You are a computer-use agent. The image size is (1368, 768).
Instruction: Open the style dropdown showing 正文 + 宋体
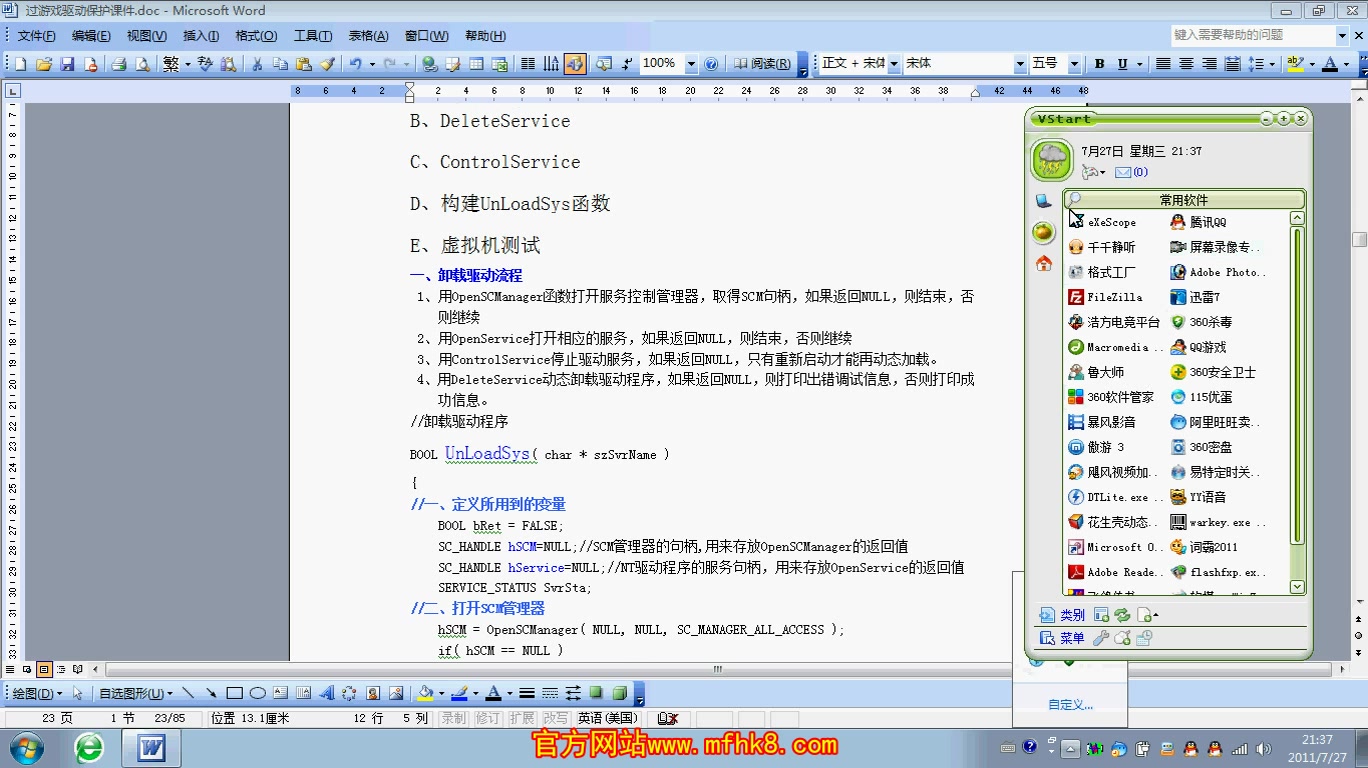[x=894, y=63]
